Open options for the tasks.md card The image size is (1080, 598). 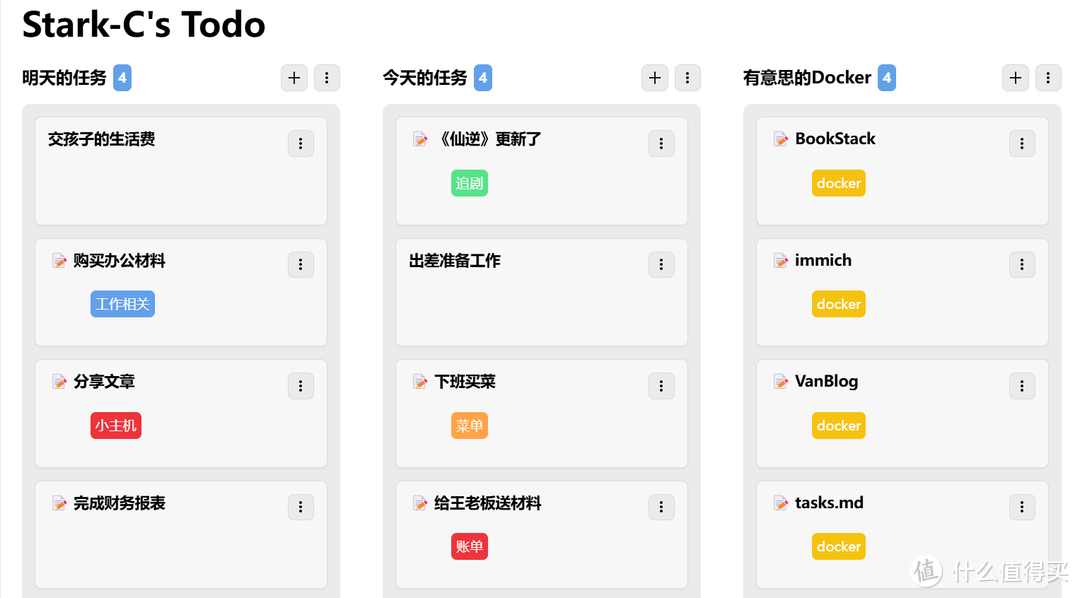(1022, 508)
